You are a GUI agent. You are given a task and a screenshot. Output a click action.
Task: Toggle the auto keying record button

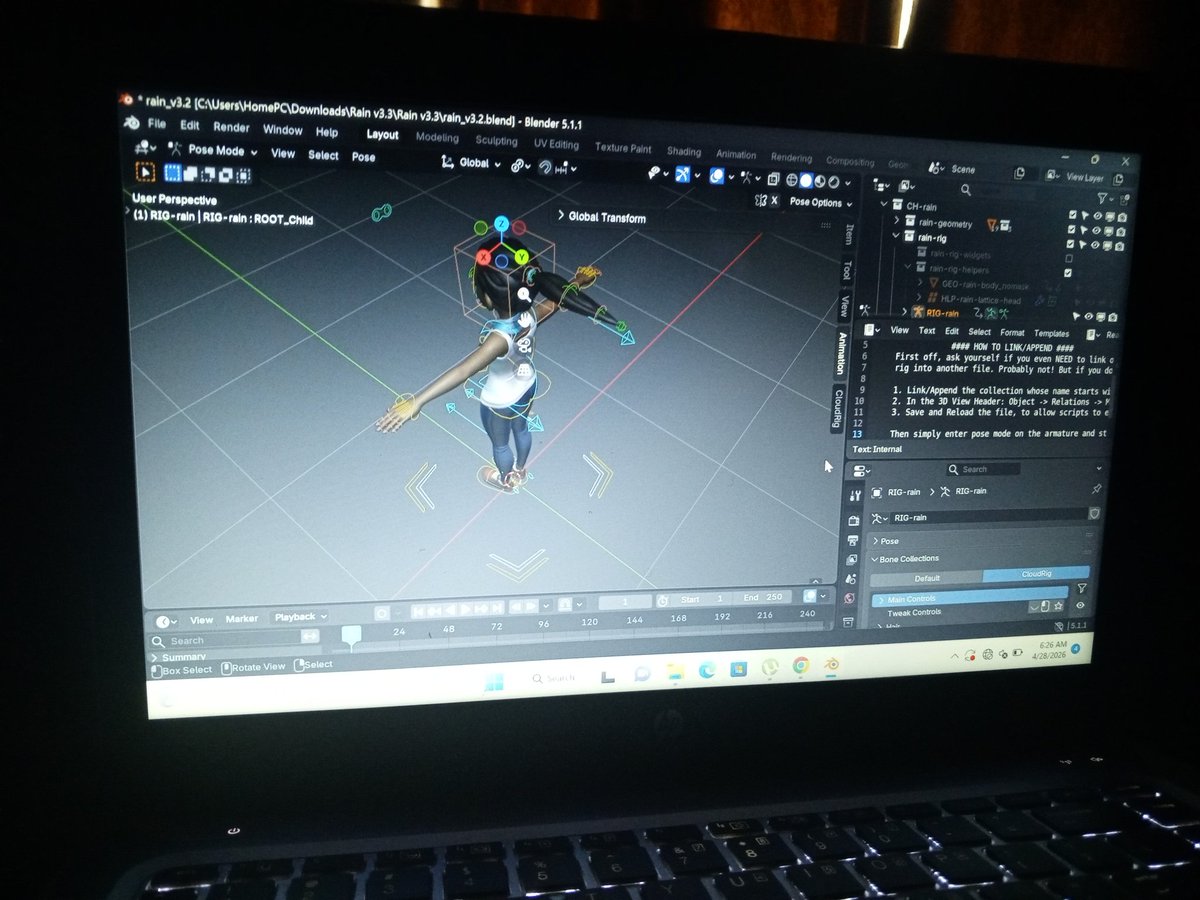tap(382, 611)
